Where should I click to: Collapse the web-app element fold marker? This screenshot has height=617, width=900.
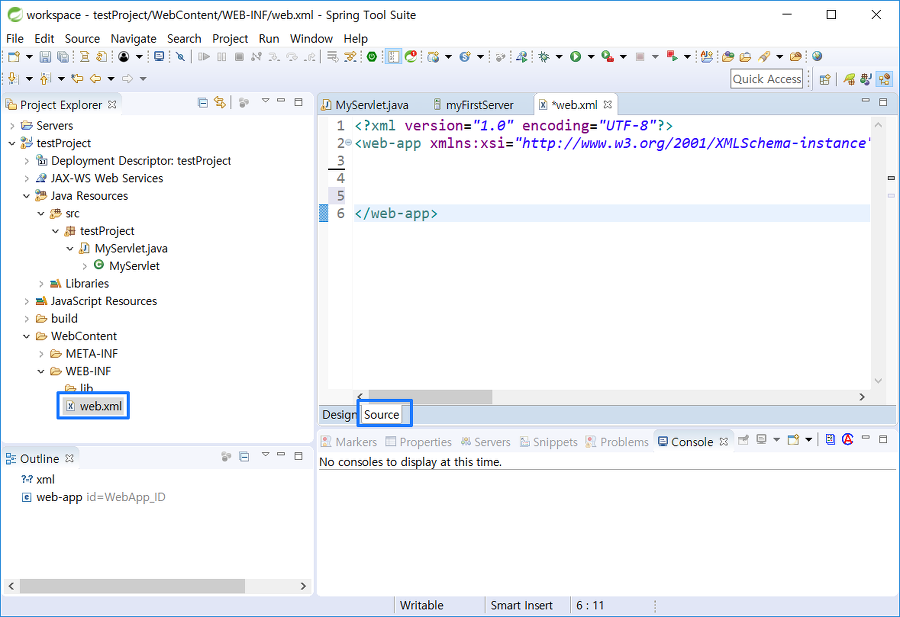pos(348,143)
